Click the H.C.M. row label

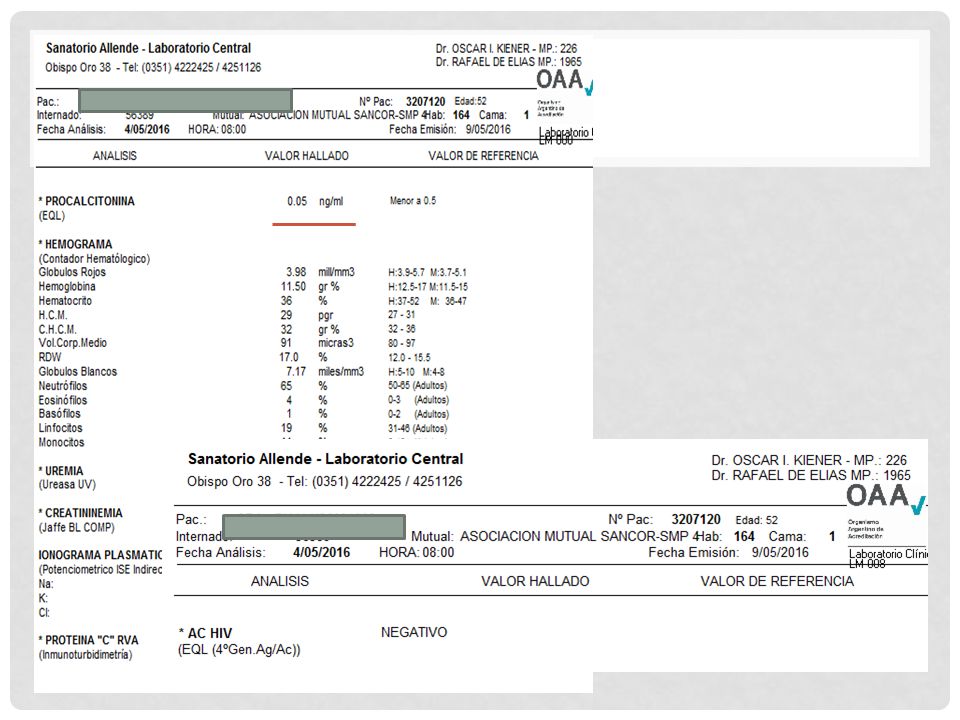tap(53, 315)
